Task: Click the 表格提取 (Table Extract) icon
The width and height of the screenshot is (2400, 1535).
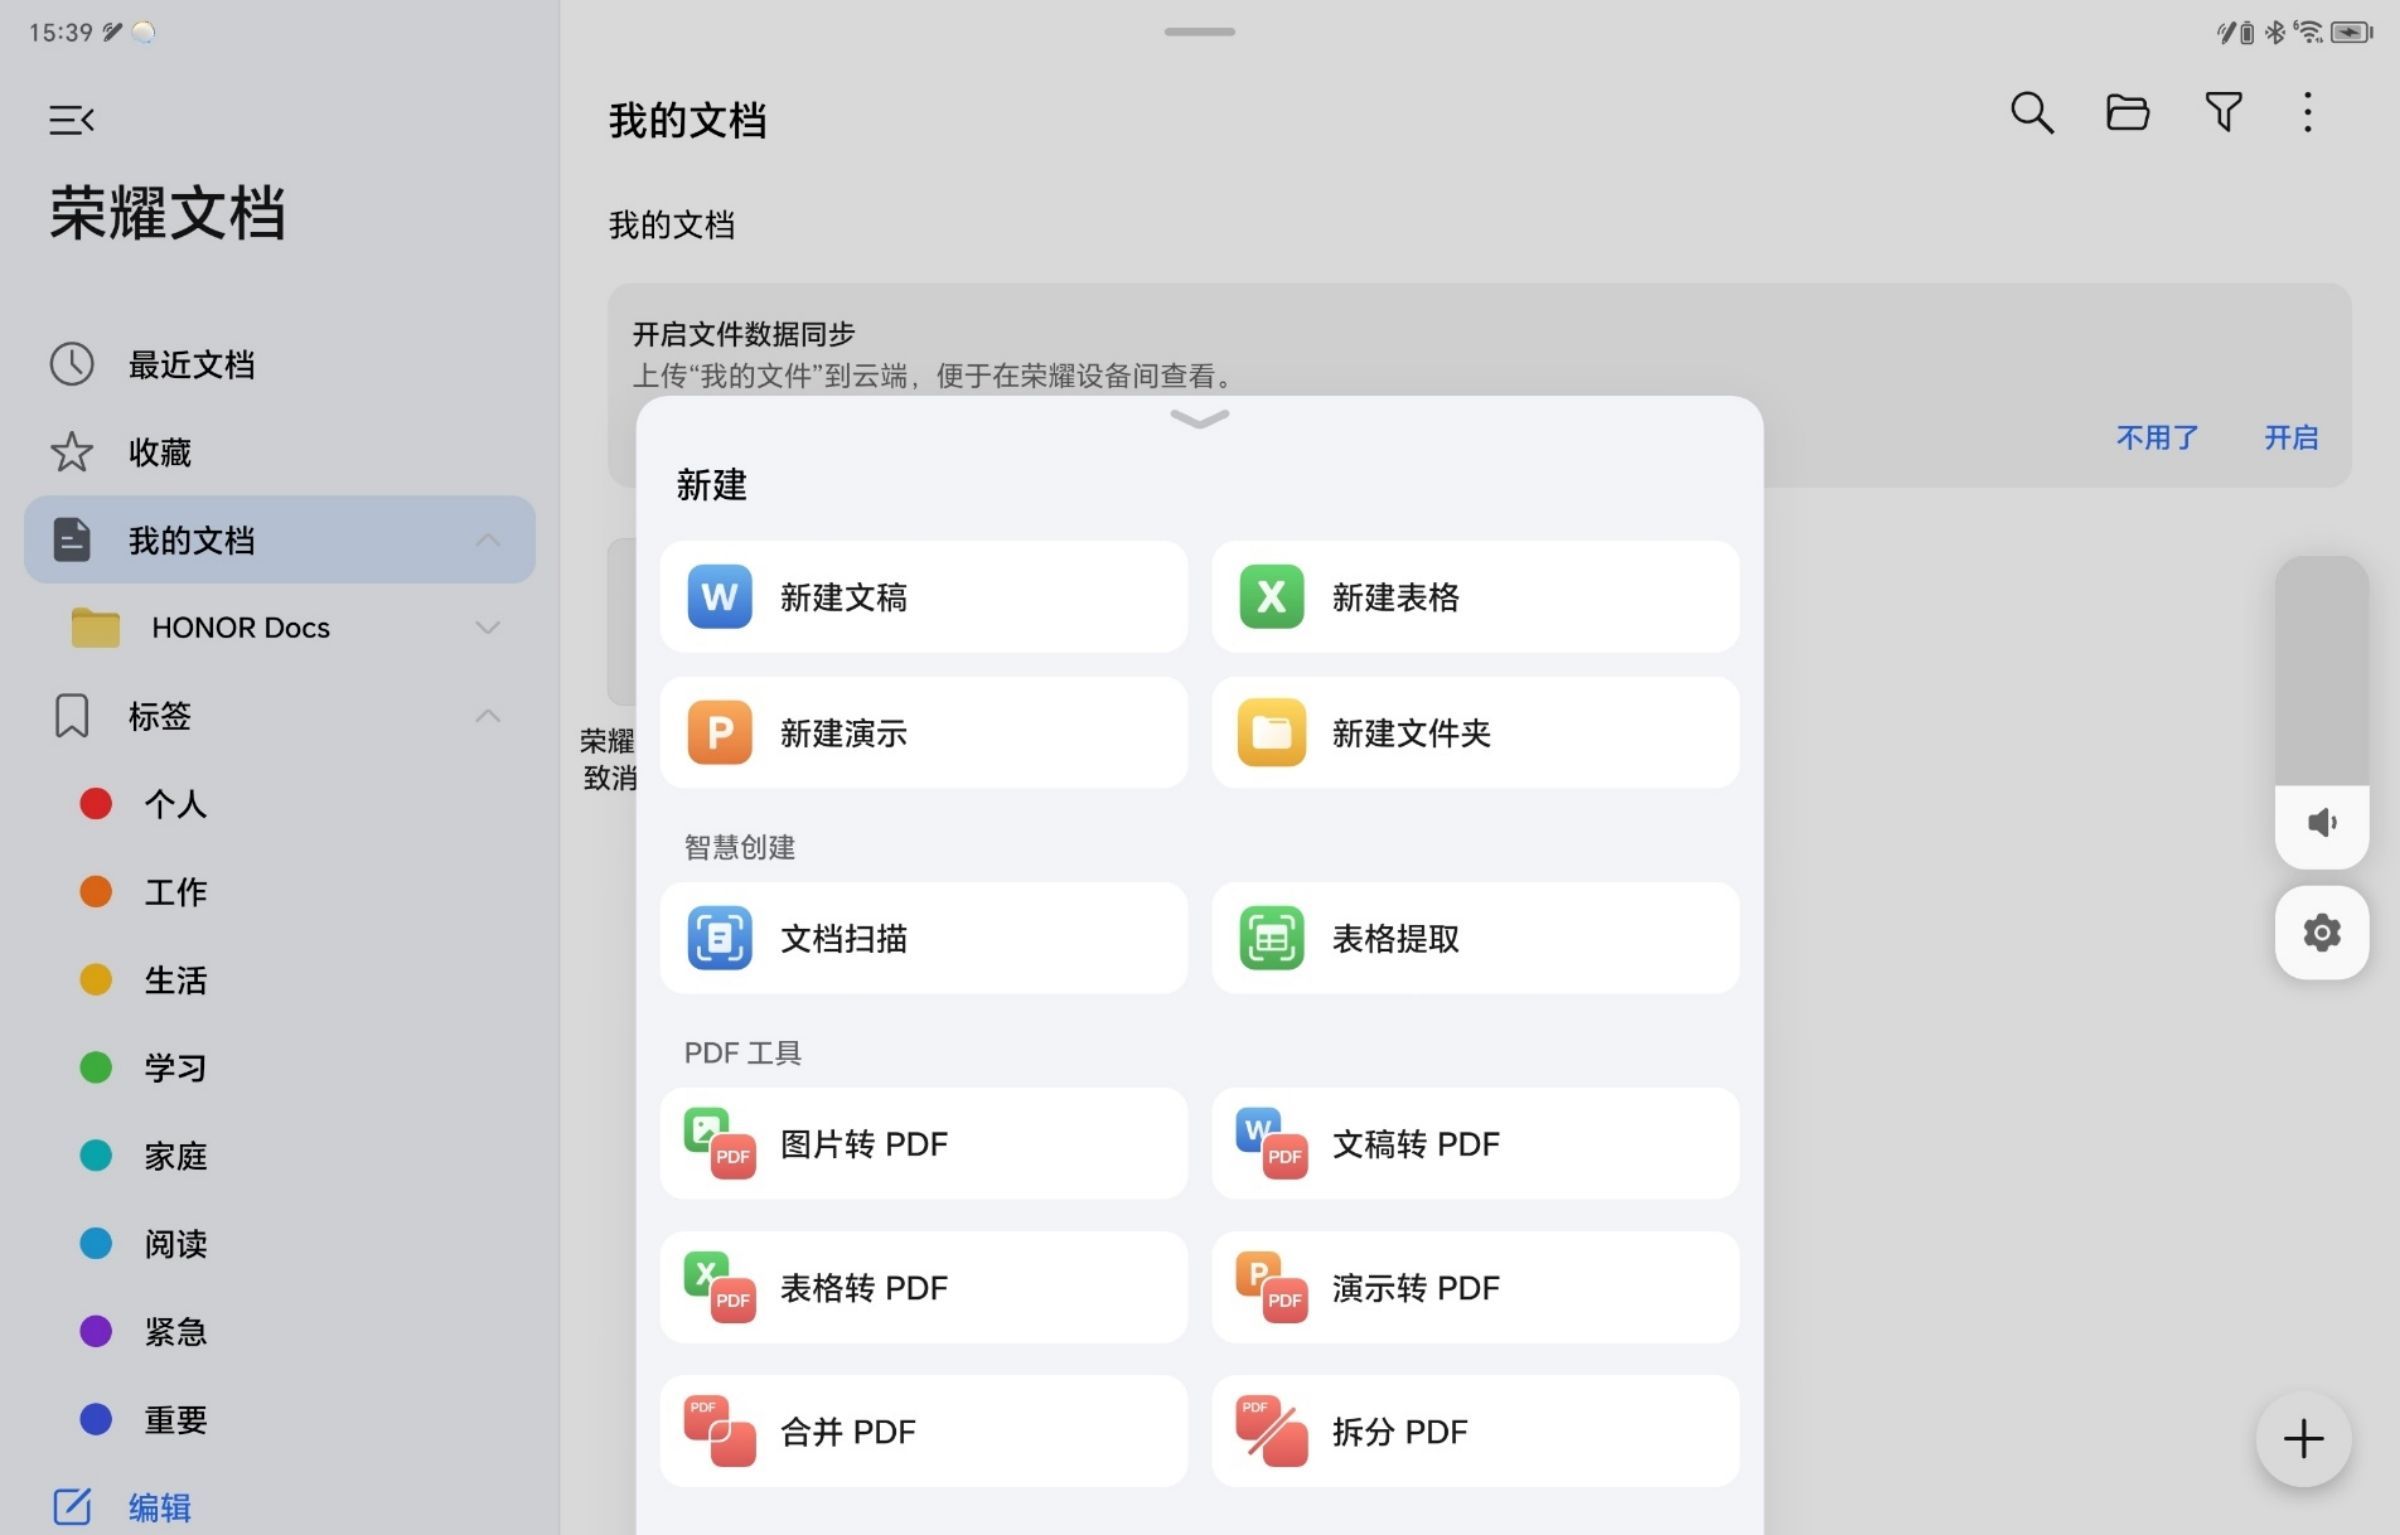Action: coord(1272,939)
